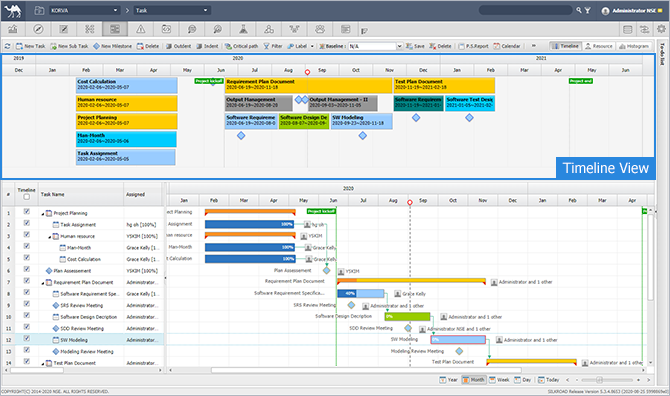Uncheck timeline checkbox for SRS Review Meeting row
Image resolution: width=670 pixels, height=396 pixels.
pos(26,304)
